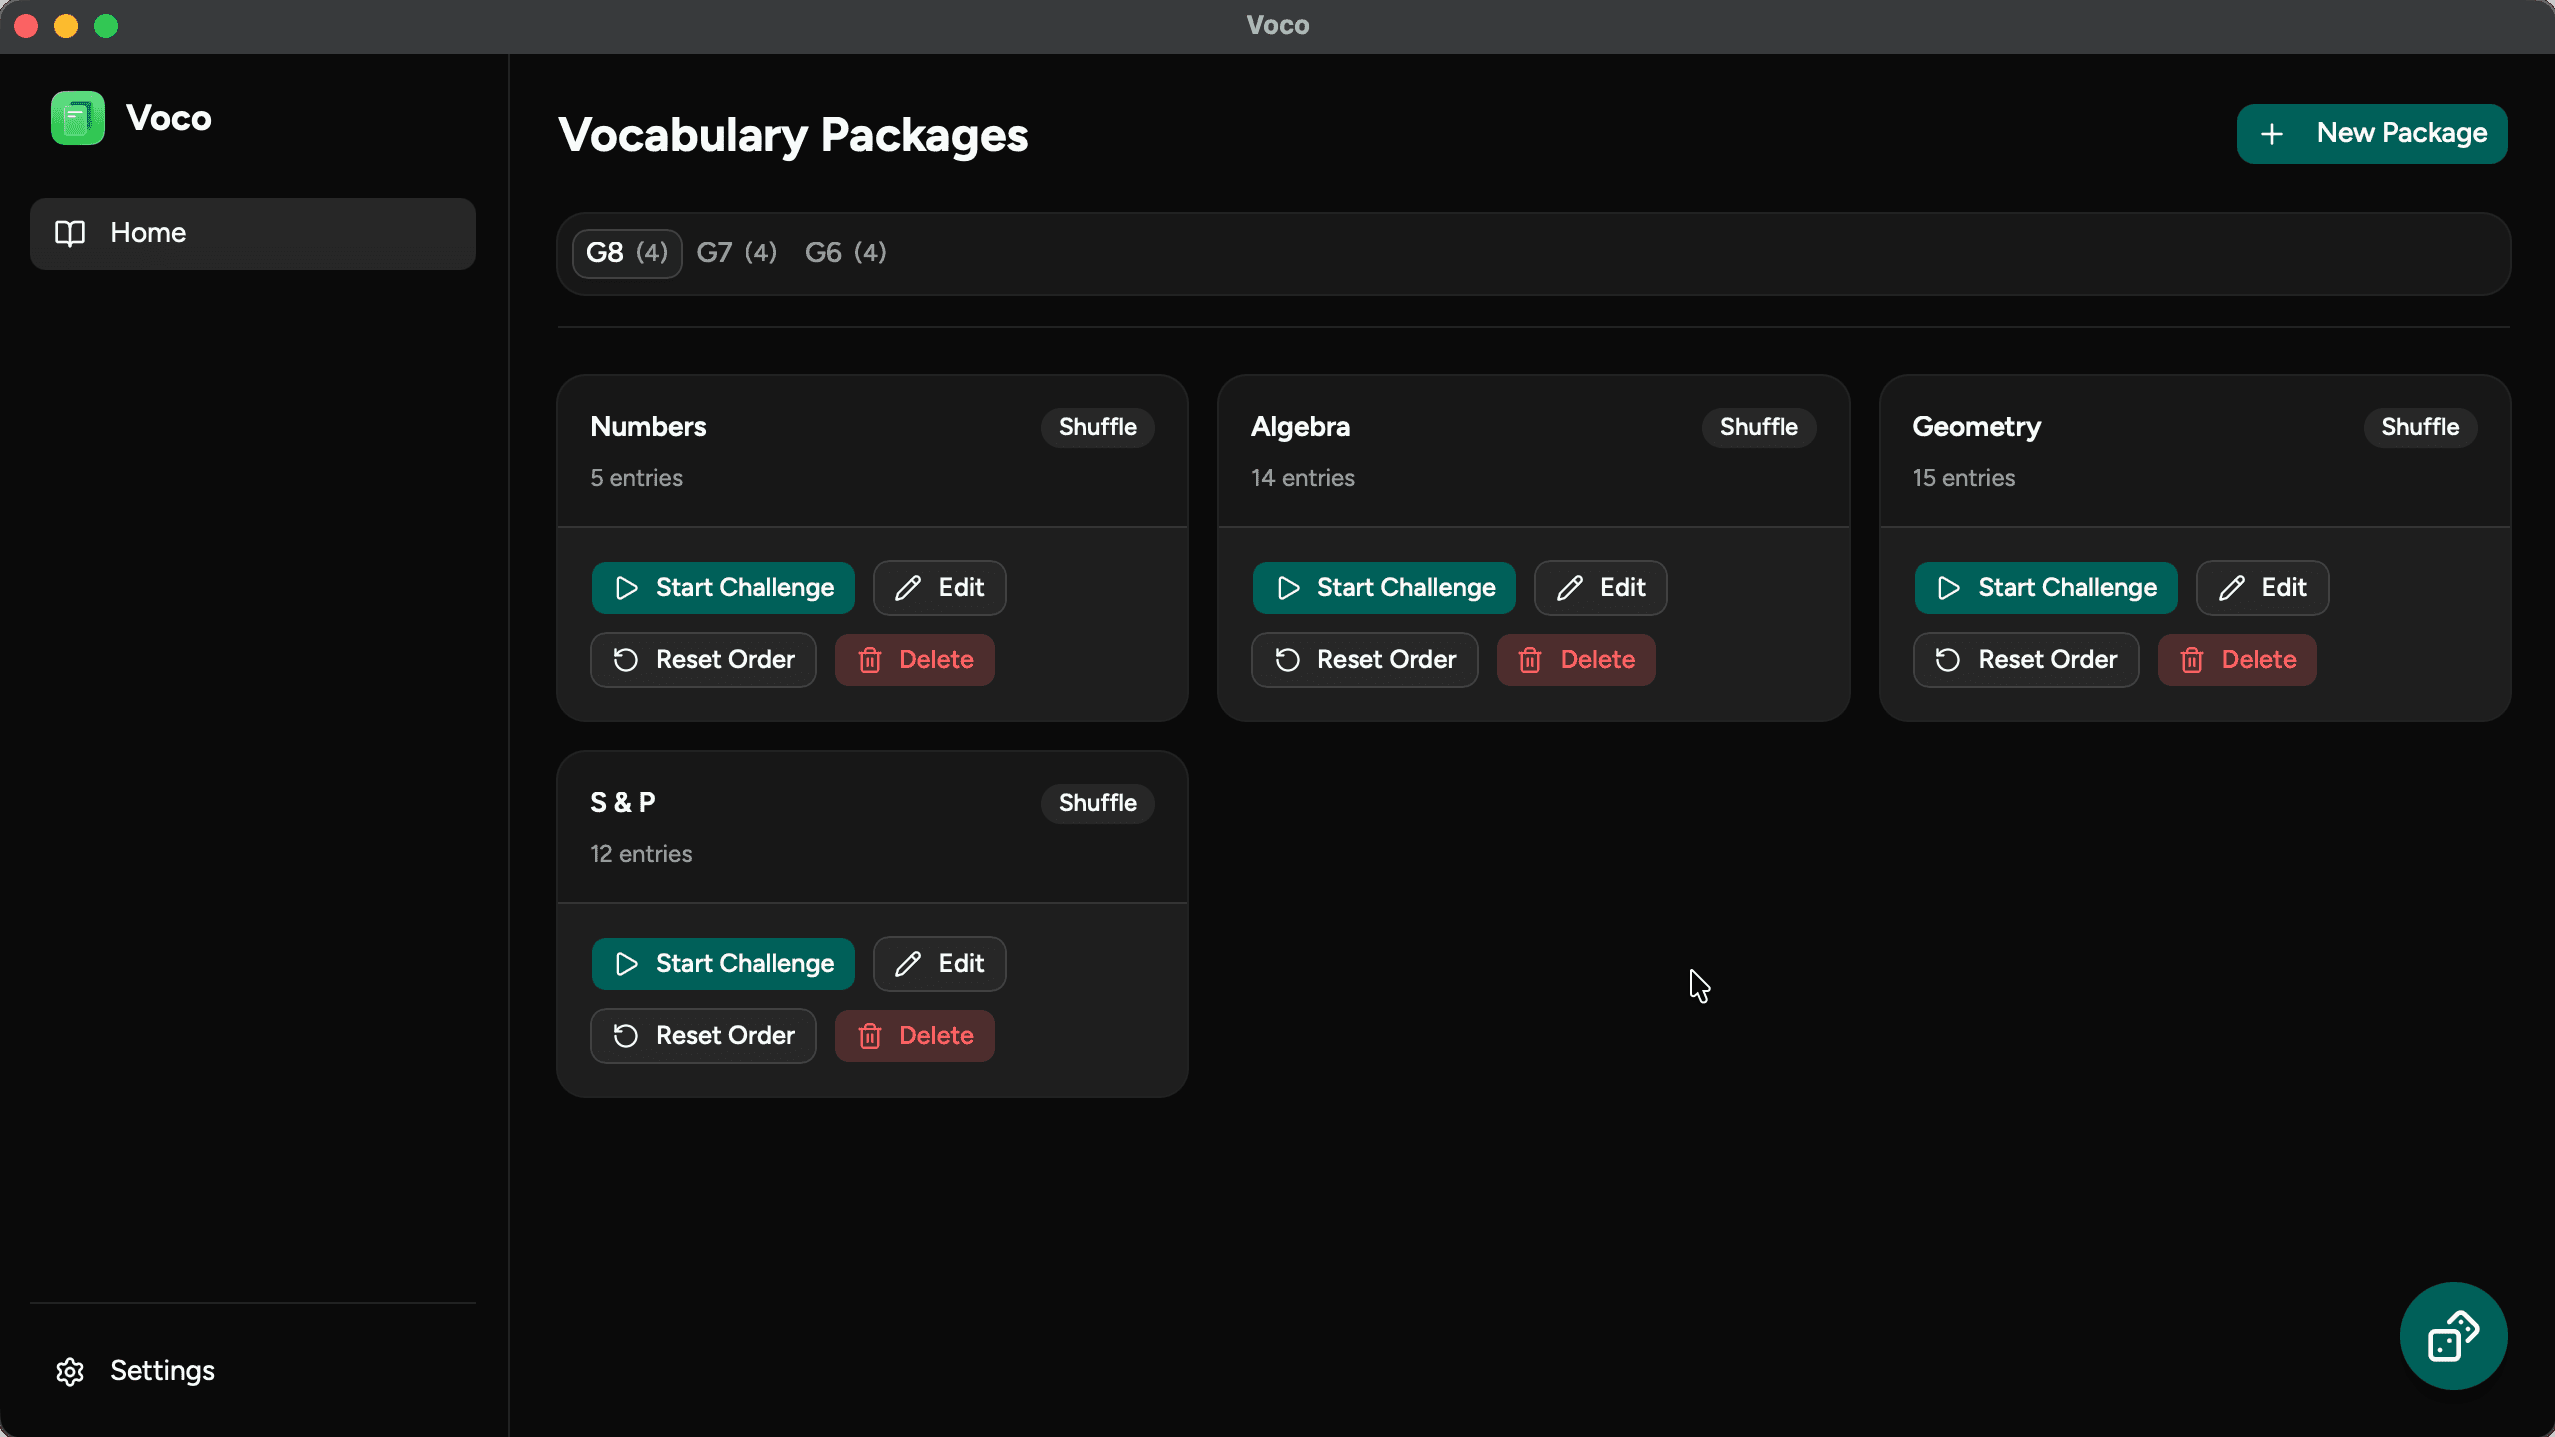
Task: Start Challenge for the S & P package
Action: (723, 963)
